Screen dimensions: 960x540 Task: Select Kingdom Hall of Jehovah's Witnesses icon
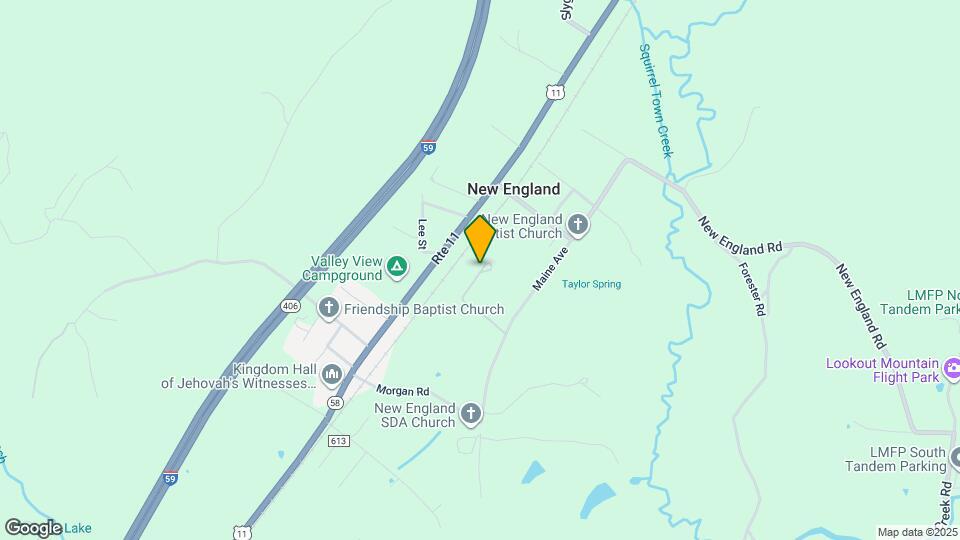tap(332, 375)
